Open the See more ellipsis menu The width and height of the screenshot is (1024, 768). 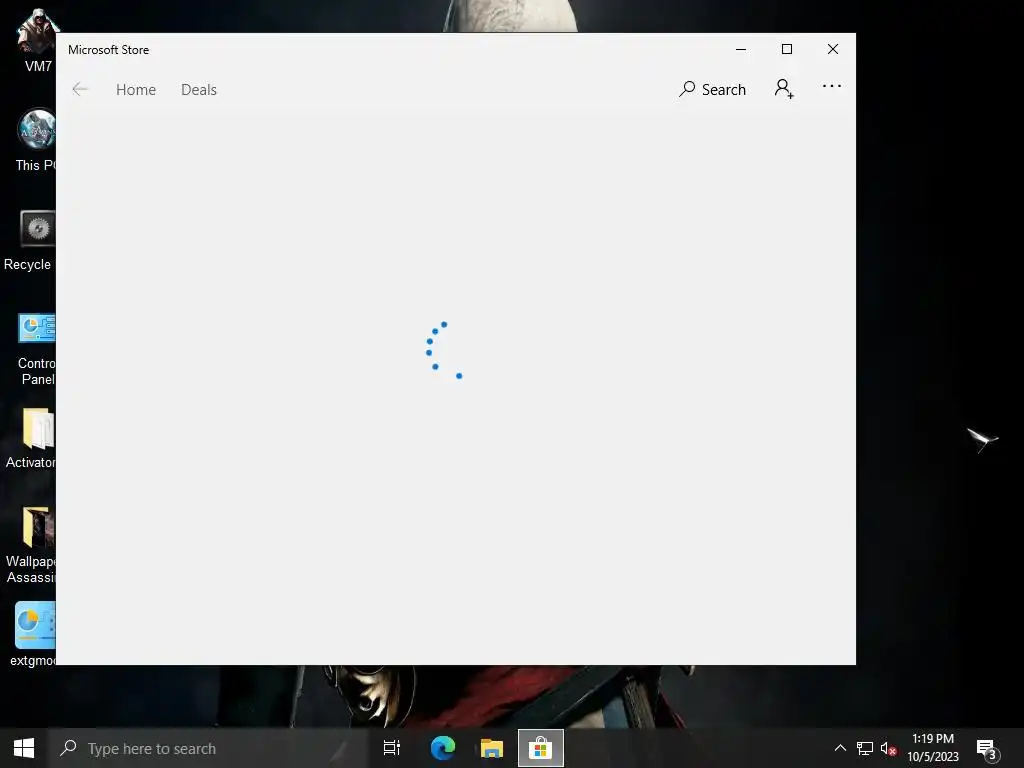coord(831,86)
